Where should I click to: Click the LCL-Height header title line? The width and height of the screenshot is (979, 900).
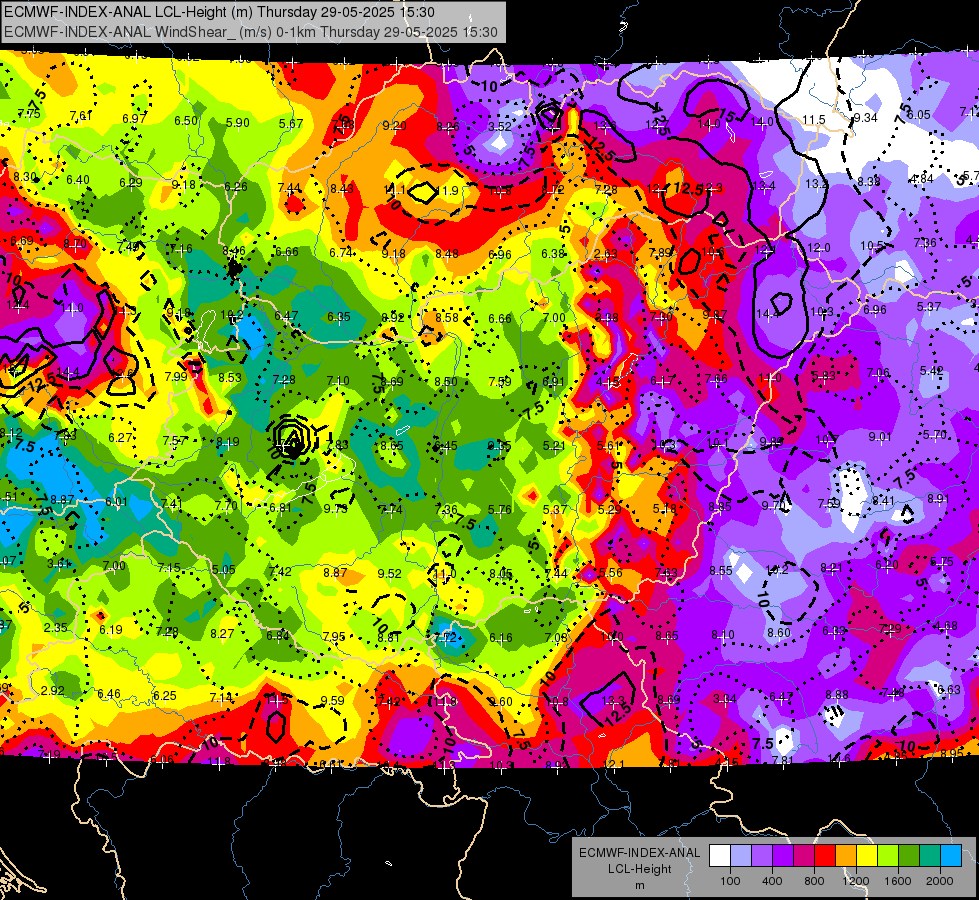tap(220, 12)
